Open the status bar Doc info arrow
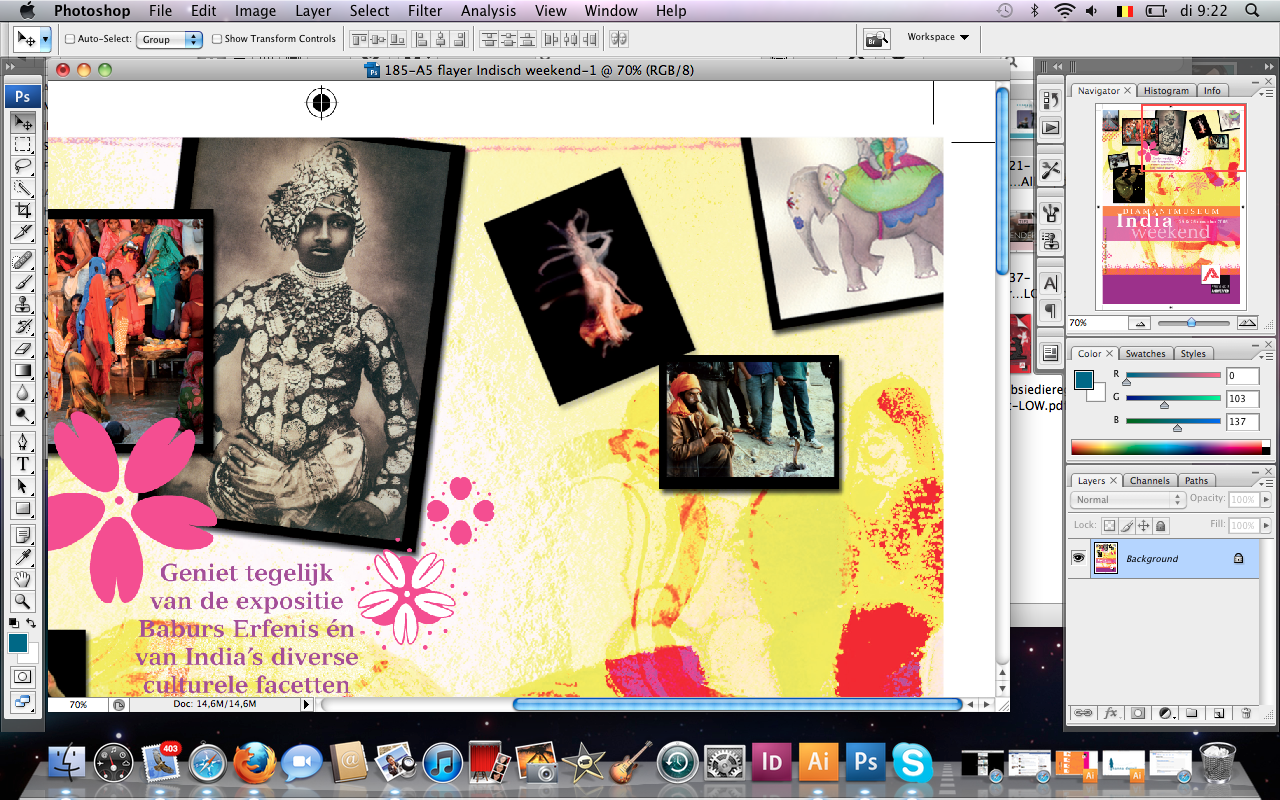 (x=306, y=705)
